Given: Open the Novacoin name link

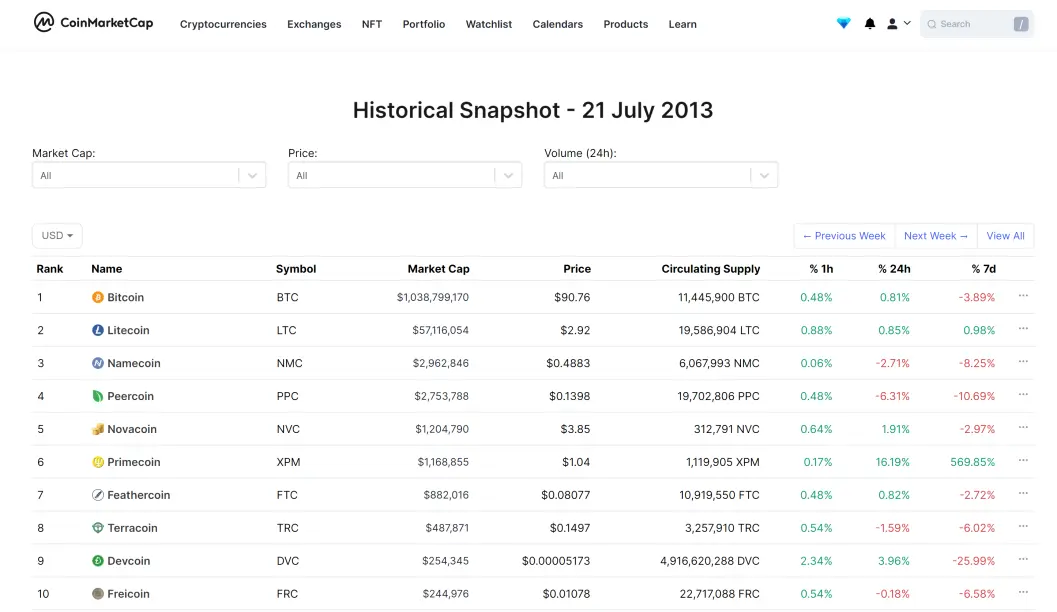Looking at the screenshot, I should tap(131, 429).
